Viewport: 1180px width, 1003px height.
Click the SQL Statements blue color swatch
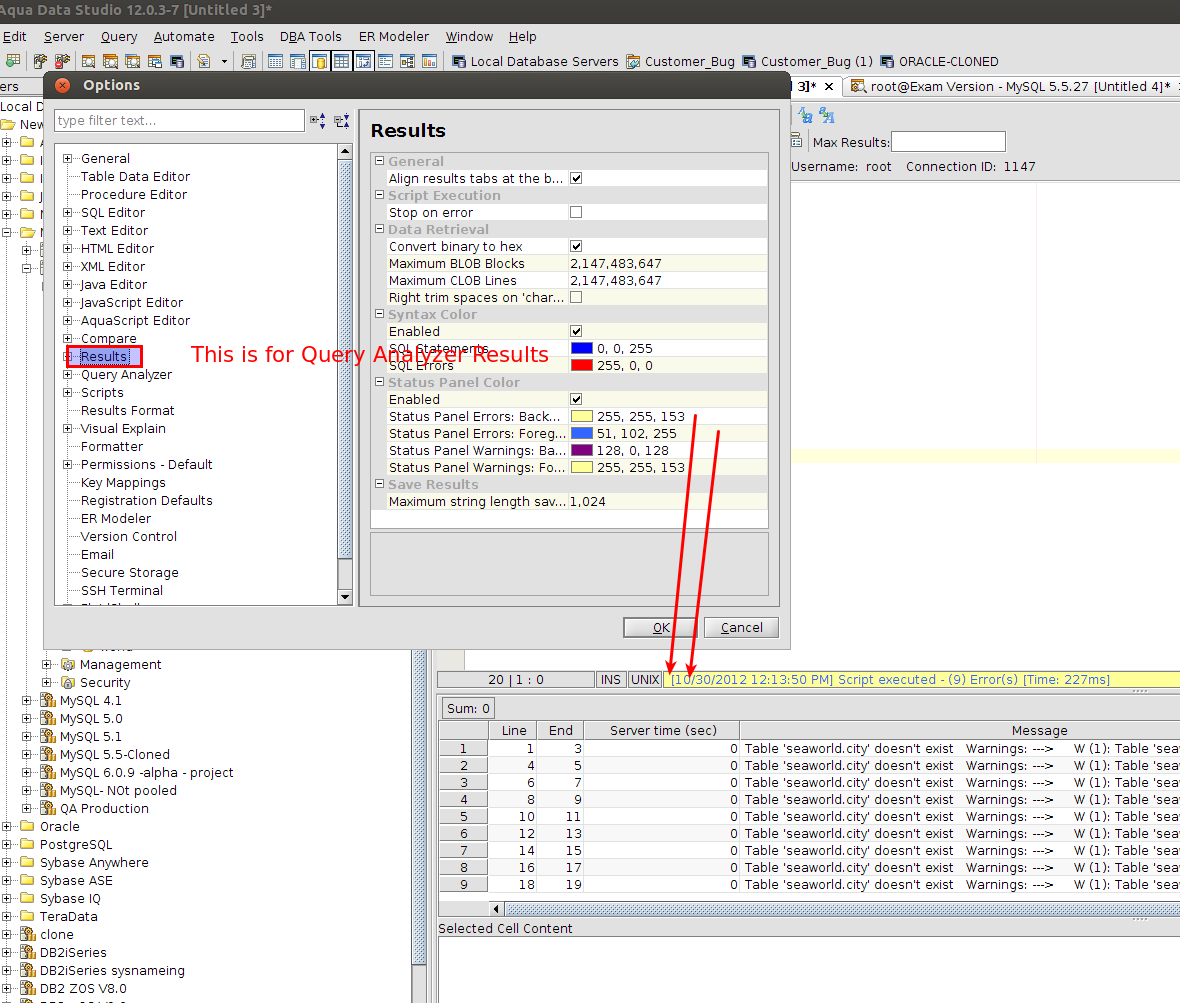pyautogui.click(x=582, y=348)
